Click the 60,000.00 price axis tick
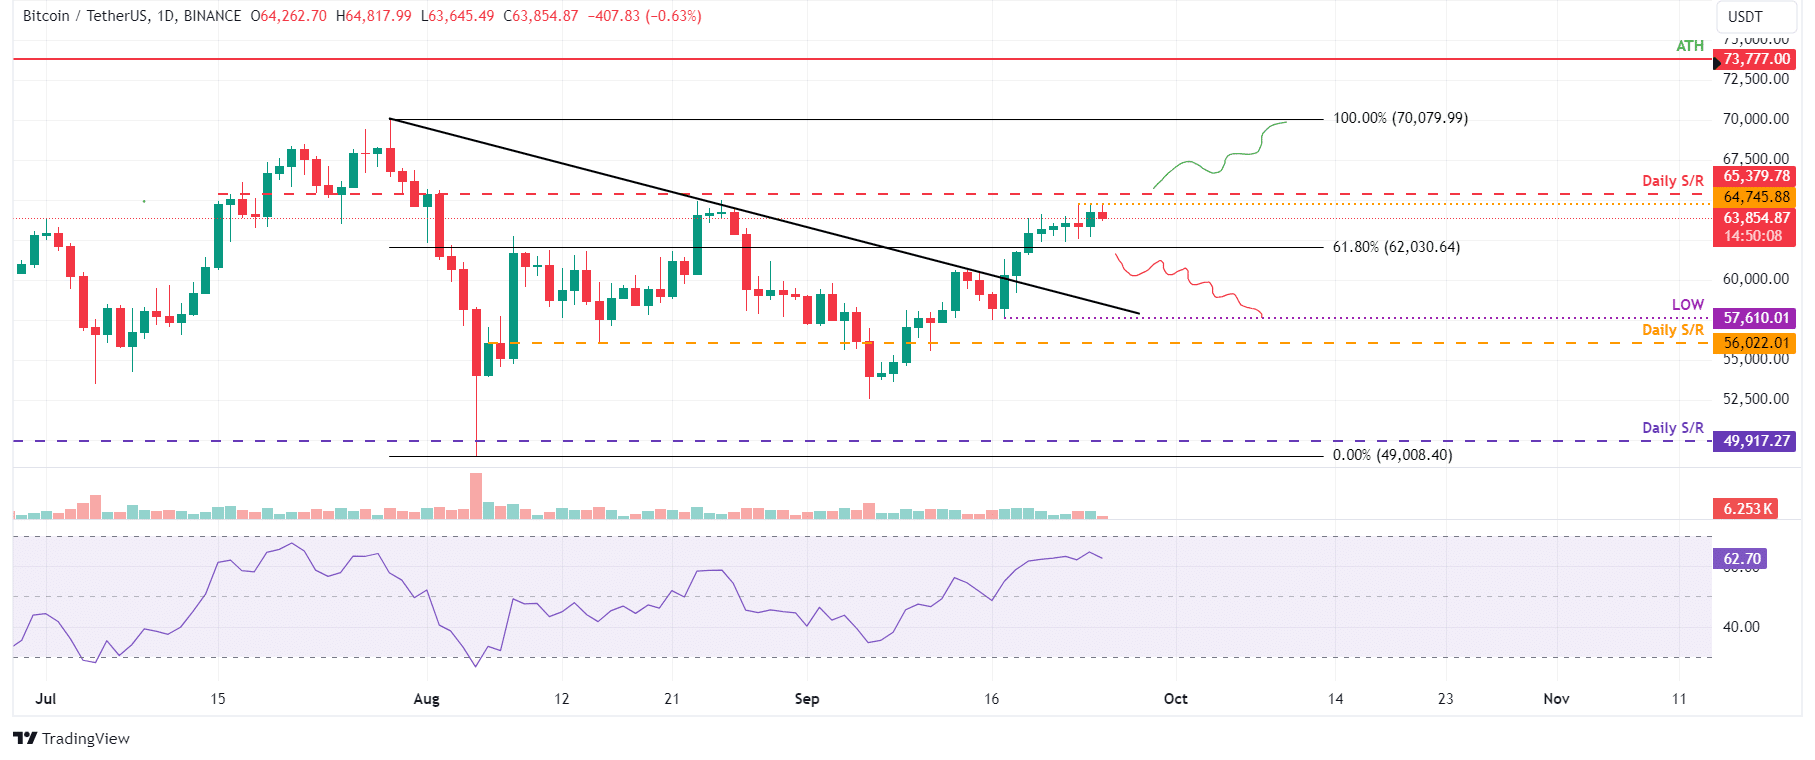 1755,279
